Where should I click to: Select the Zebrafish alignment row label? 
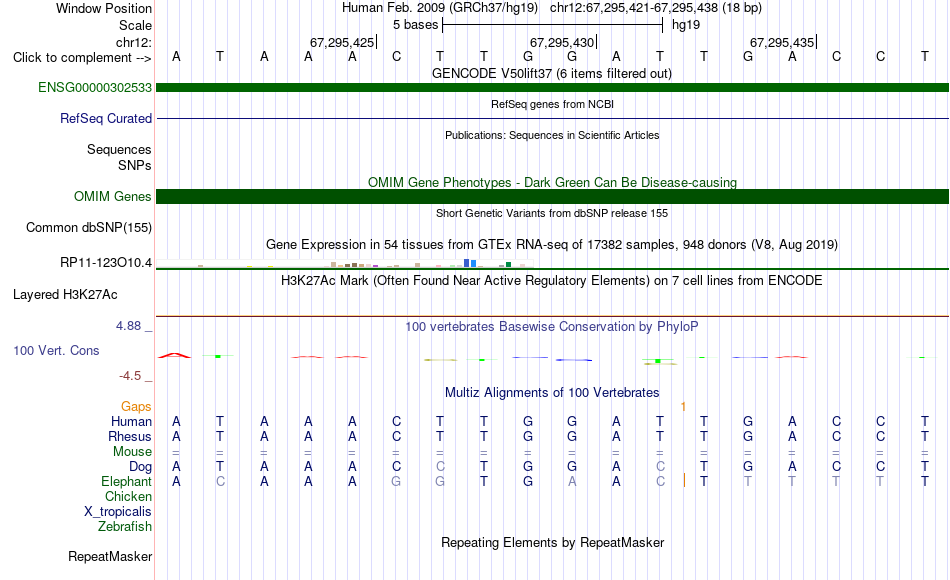(125, 527)
